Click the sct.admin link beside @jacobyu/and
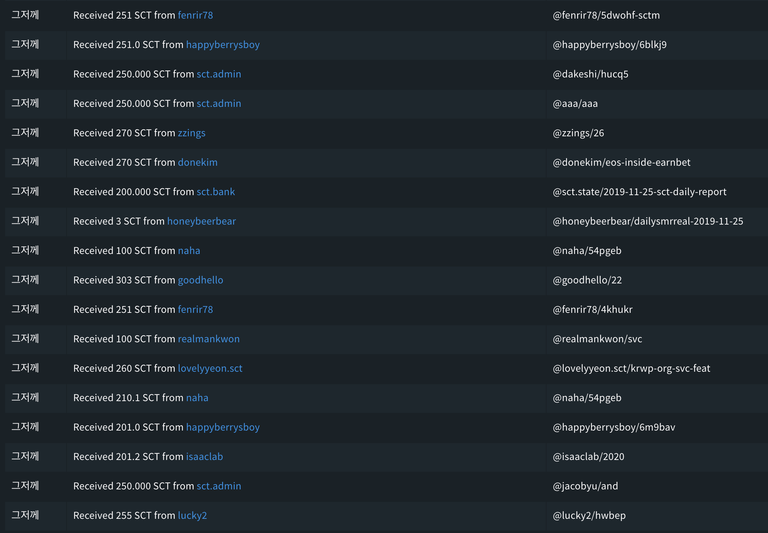 (x=218, y=486)
